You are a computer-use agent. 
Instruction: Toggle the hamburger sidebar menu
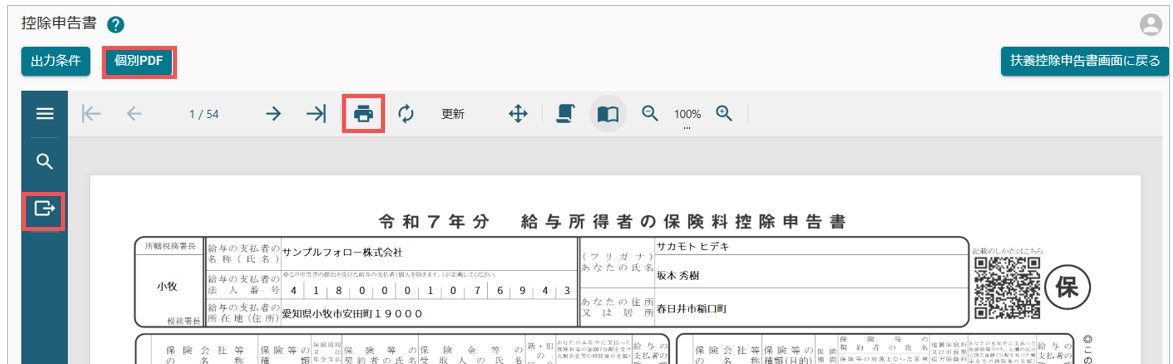(45, 114)
